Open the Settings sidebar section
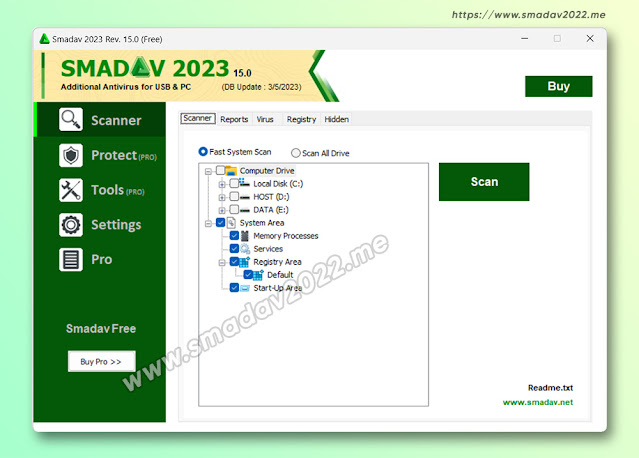This screenshot has height=458, width=639. pos(100,225)
